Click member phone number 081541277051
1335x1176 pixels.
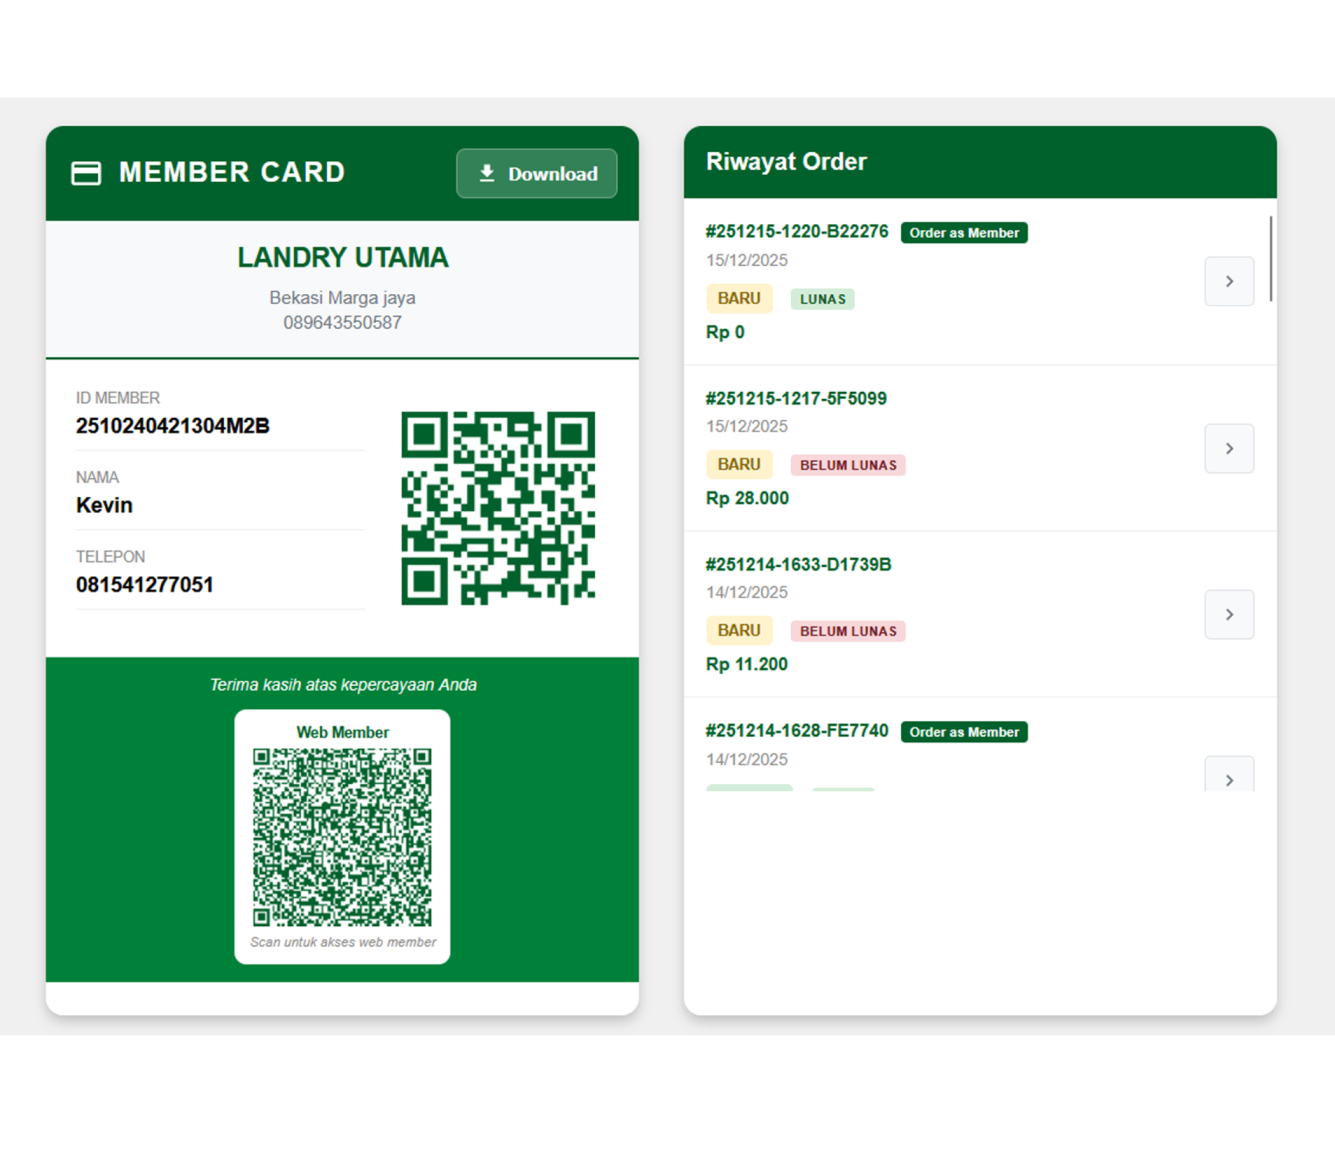[145, 585]
